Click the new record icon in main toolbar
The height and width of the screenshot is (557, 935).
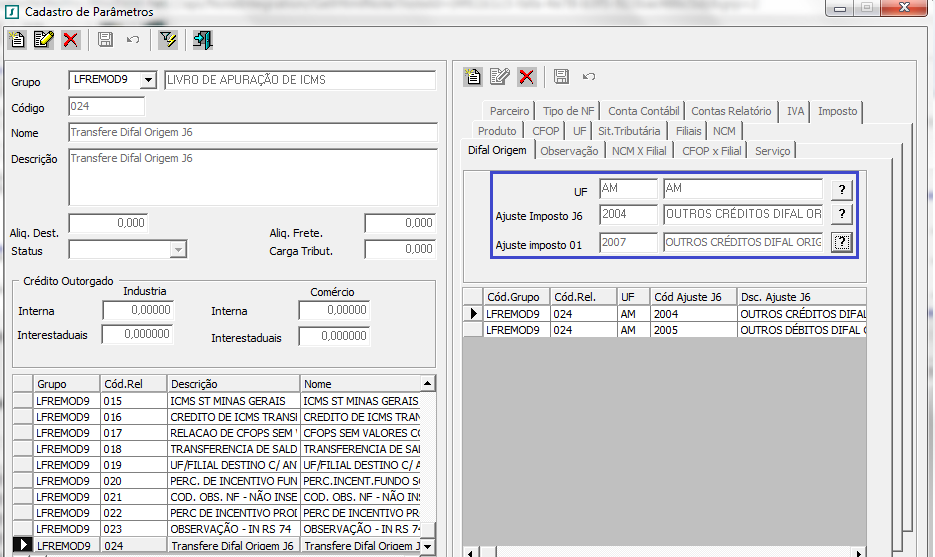coord(17,40)
